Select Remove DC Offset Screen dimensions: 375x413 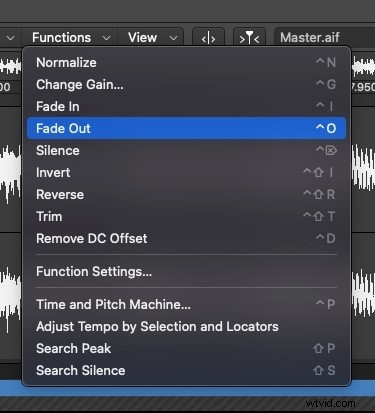click(186, 239)
